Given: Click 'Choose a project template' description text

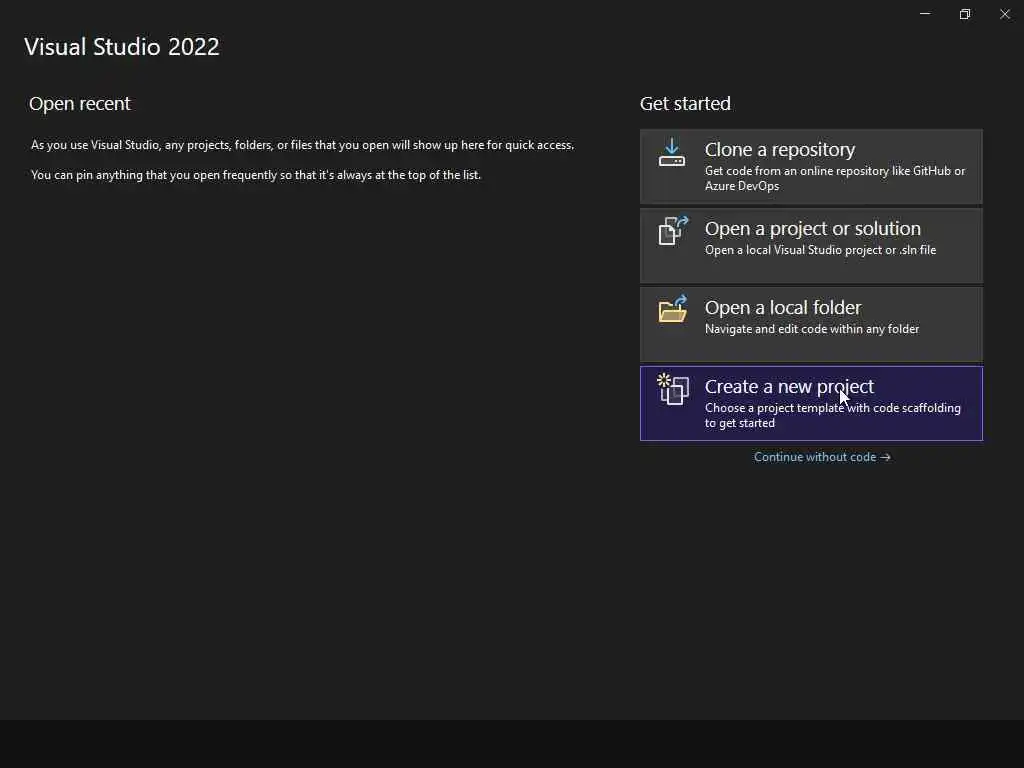Looking at the screenshot, I should pyautogui.click(x=833, y=415).
